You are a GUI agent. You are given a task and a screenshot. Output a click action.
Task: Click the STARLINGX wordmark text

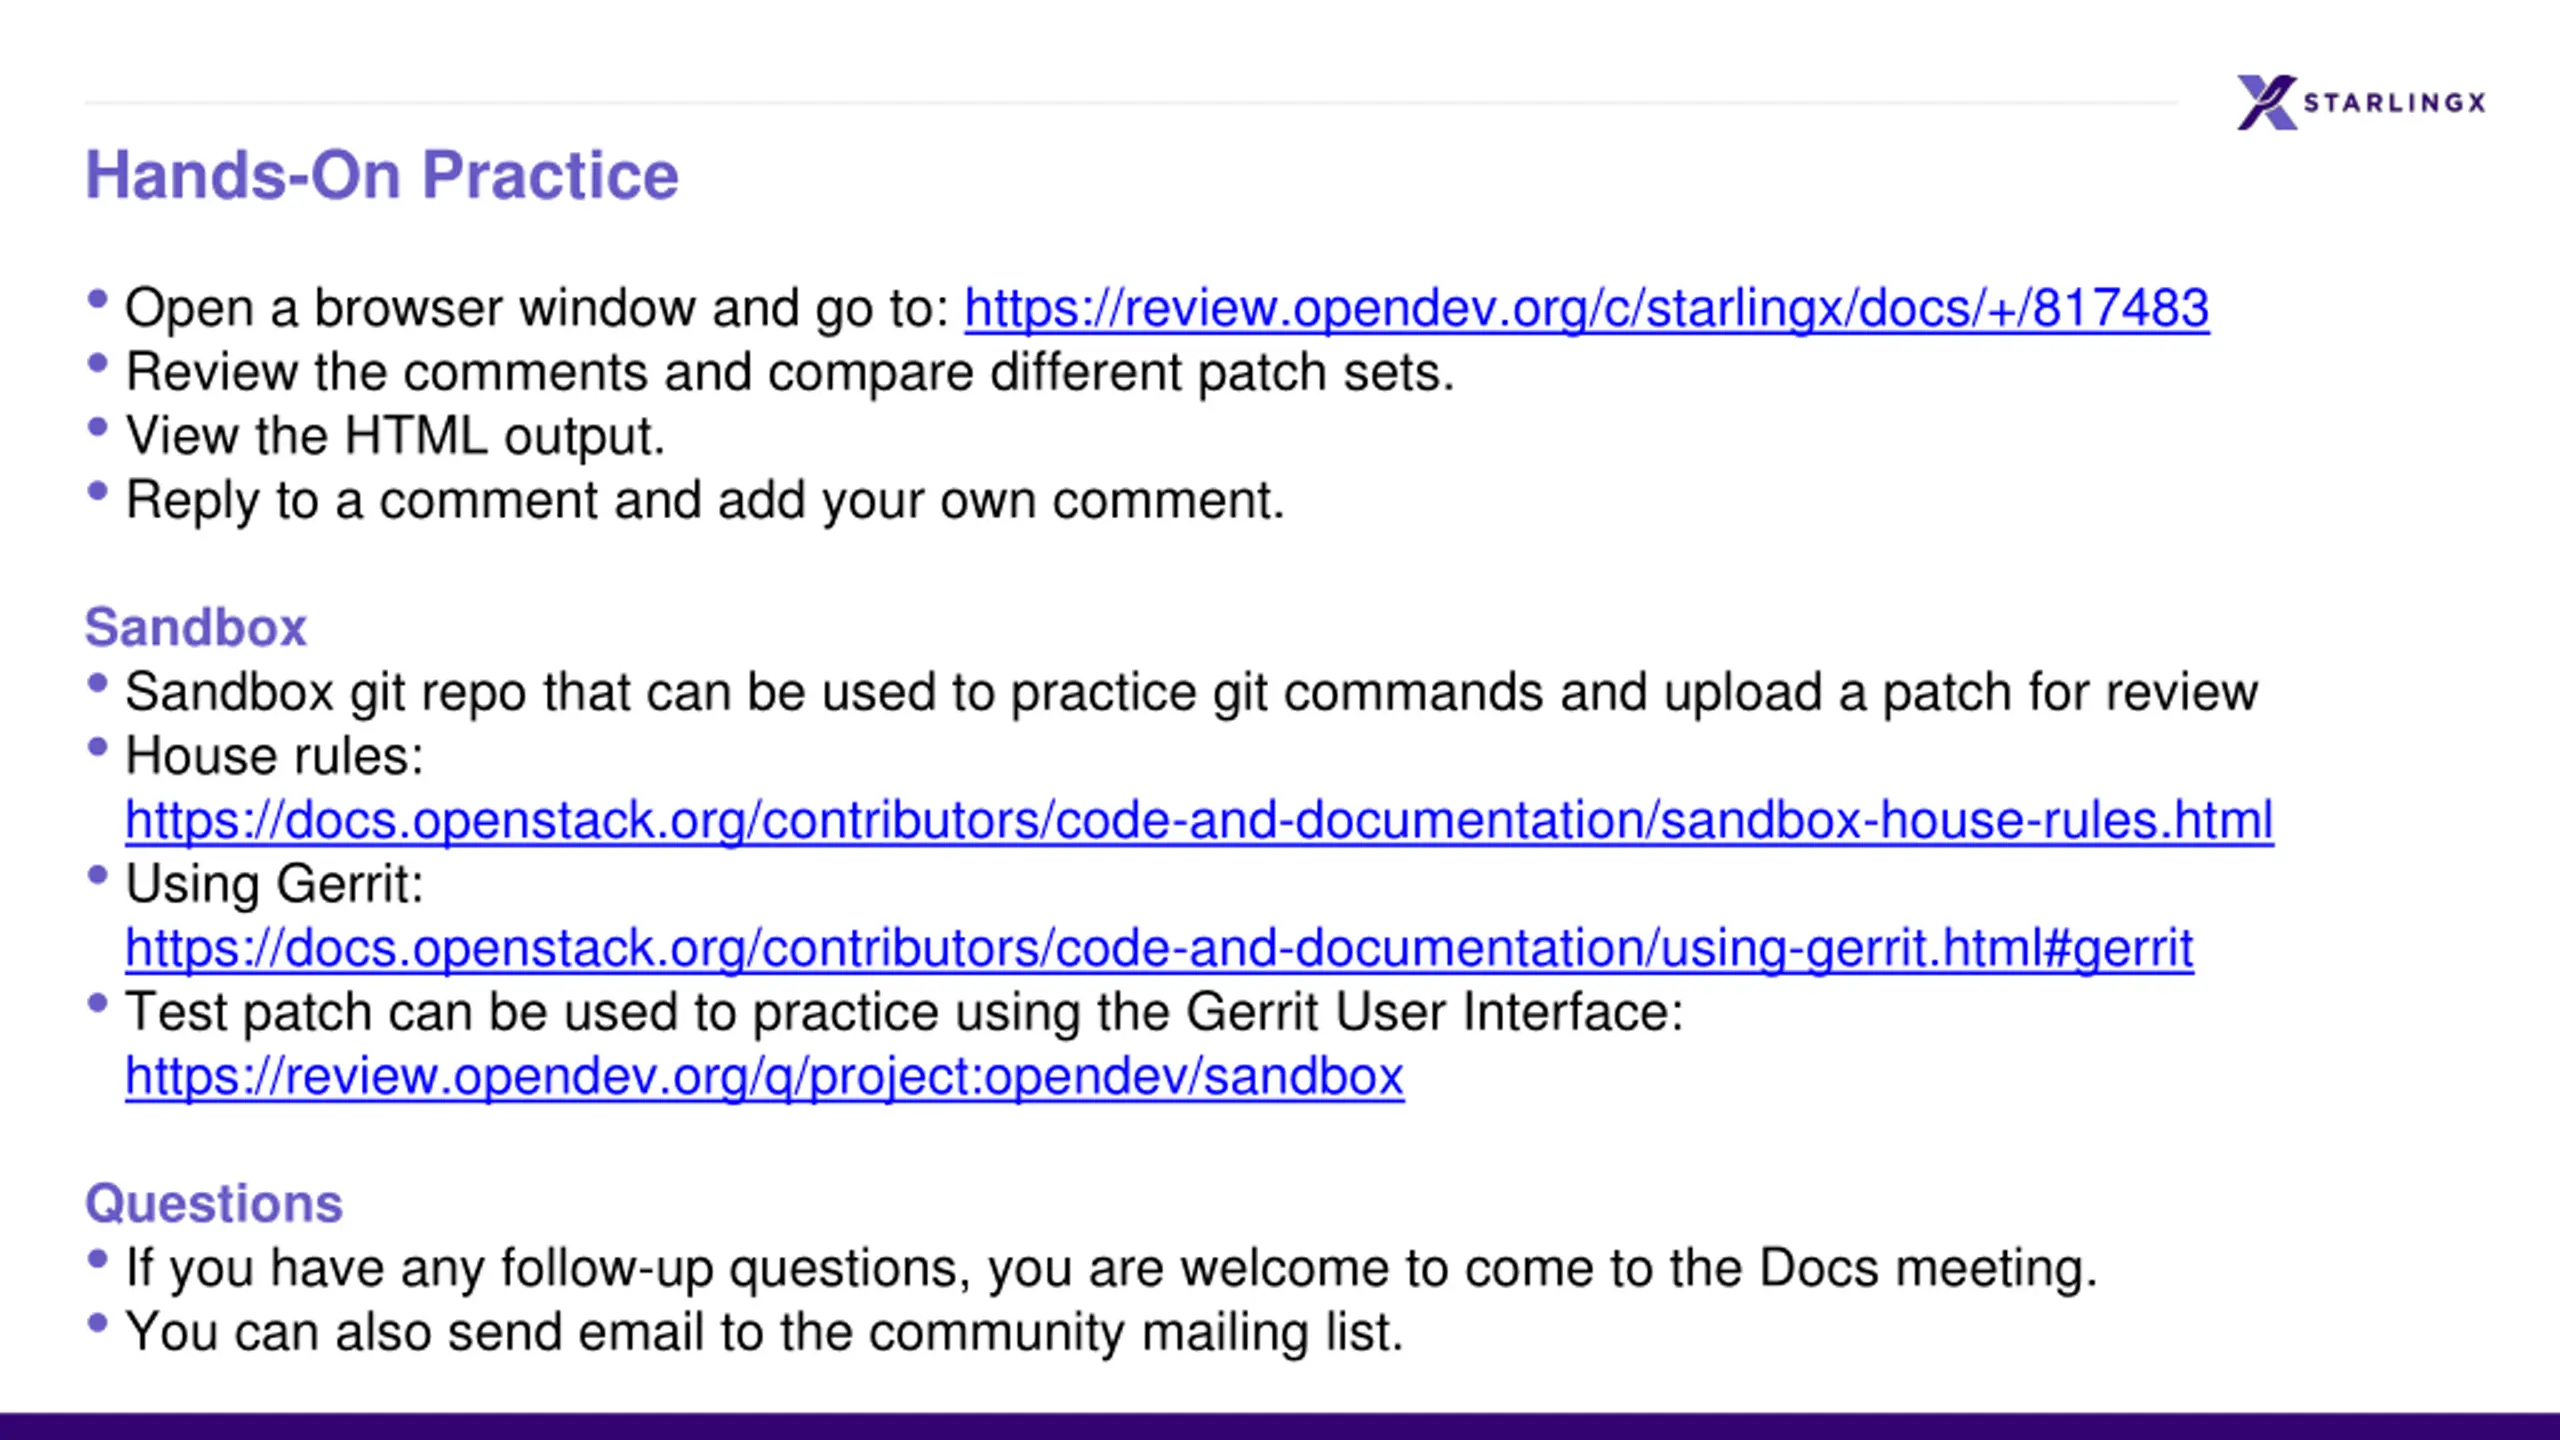coord(2394,102)
